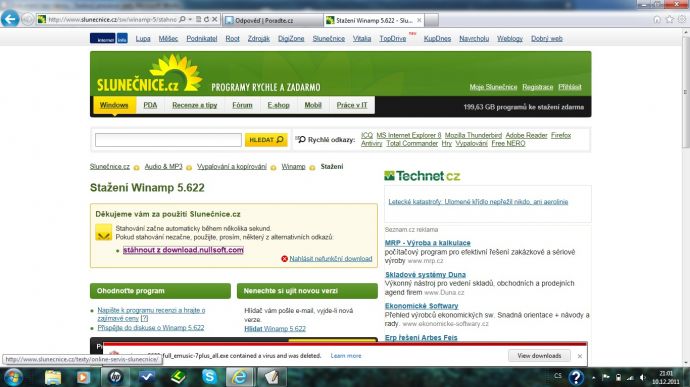The image size is (690, 387).
Task: Open Práce v IT section
Action: [352, 105]
